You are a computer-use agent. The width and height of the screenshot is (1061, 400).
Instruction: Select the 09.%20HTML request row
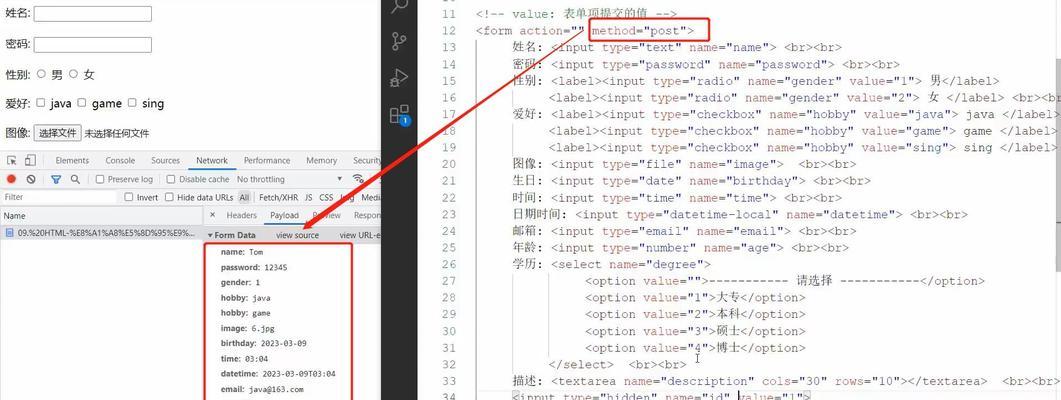point(101,233)
